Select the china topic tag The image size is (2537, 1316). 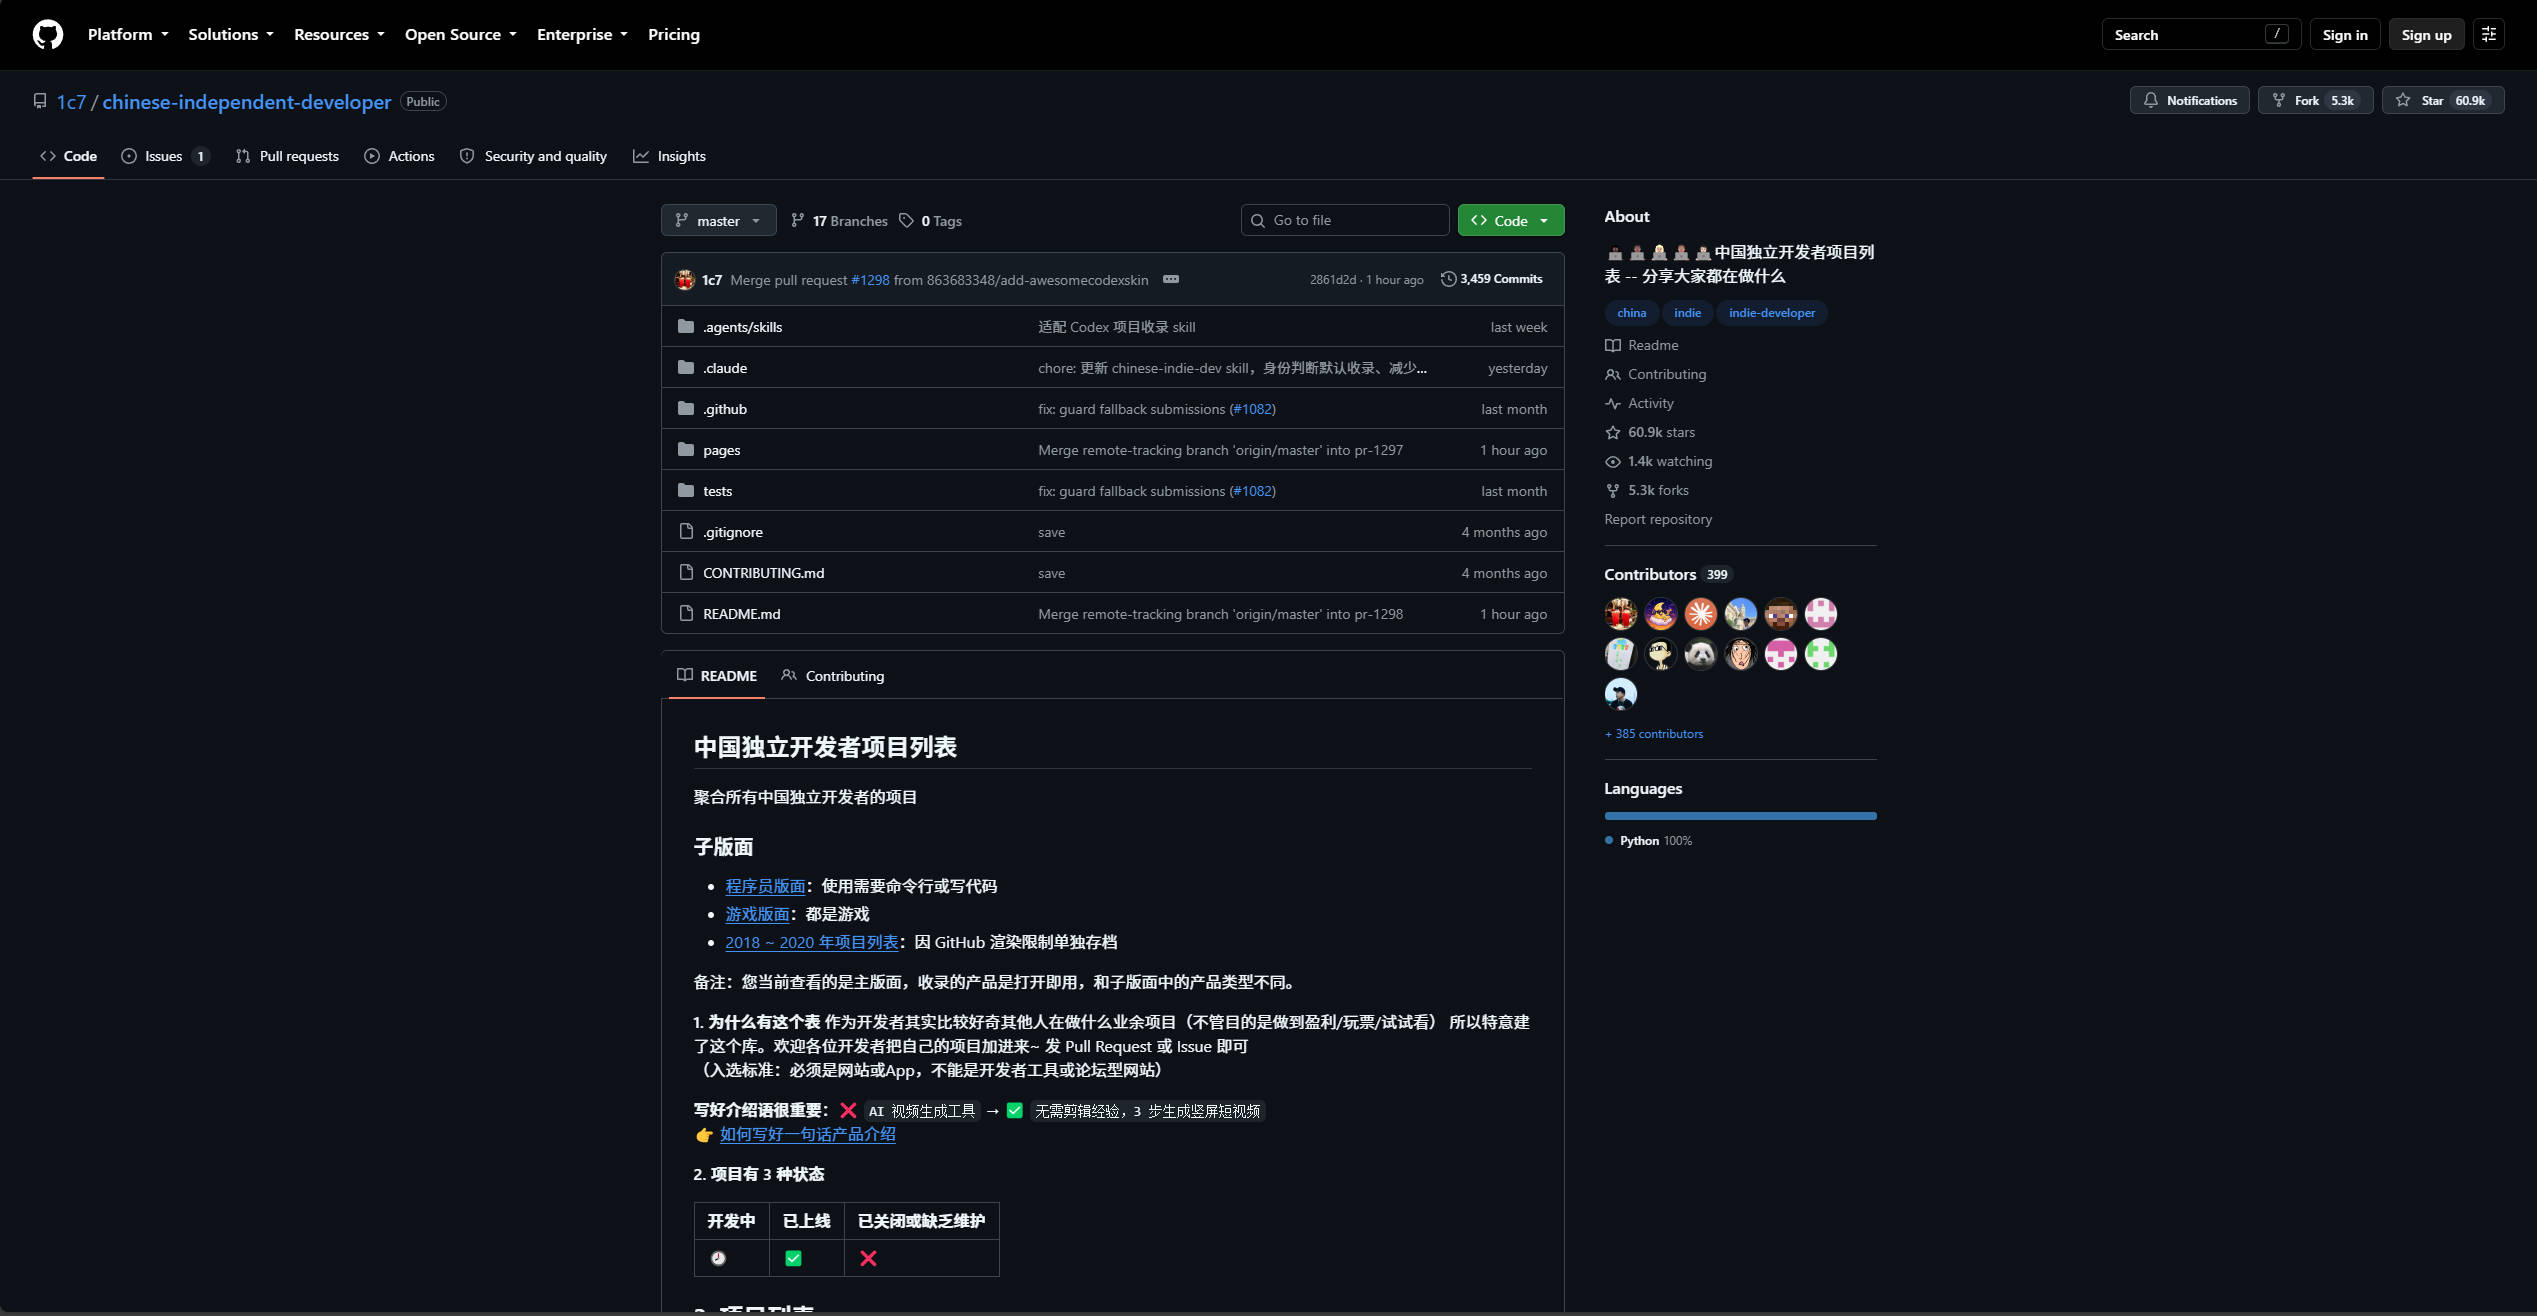tap(1632, 313)
